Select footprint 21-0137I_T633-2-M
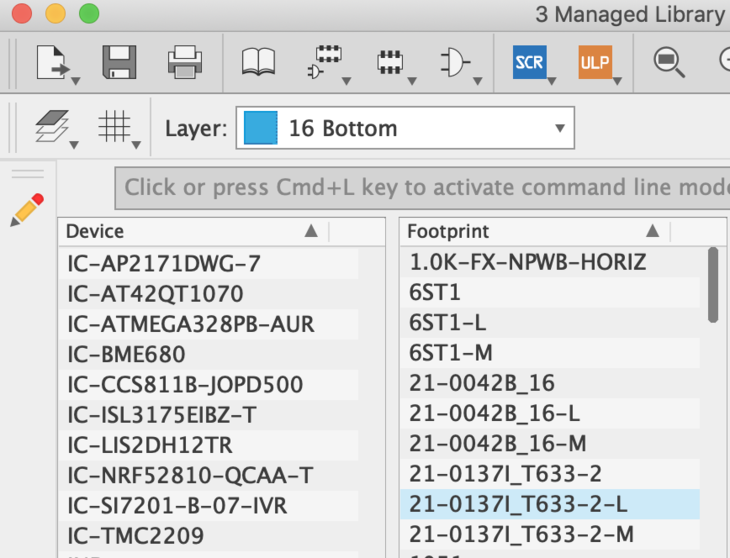 pos(550,534)
